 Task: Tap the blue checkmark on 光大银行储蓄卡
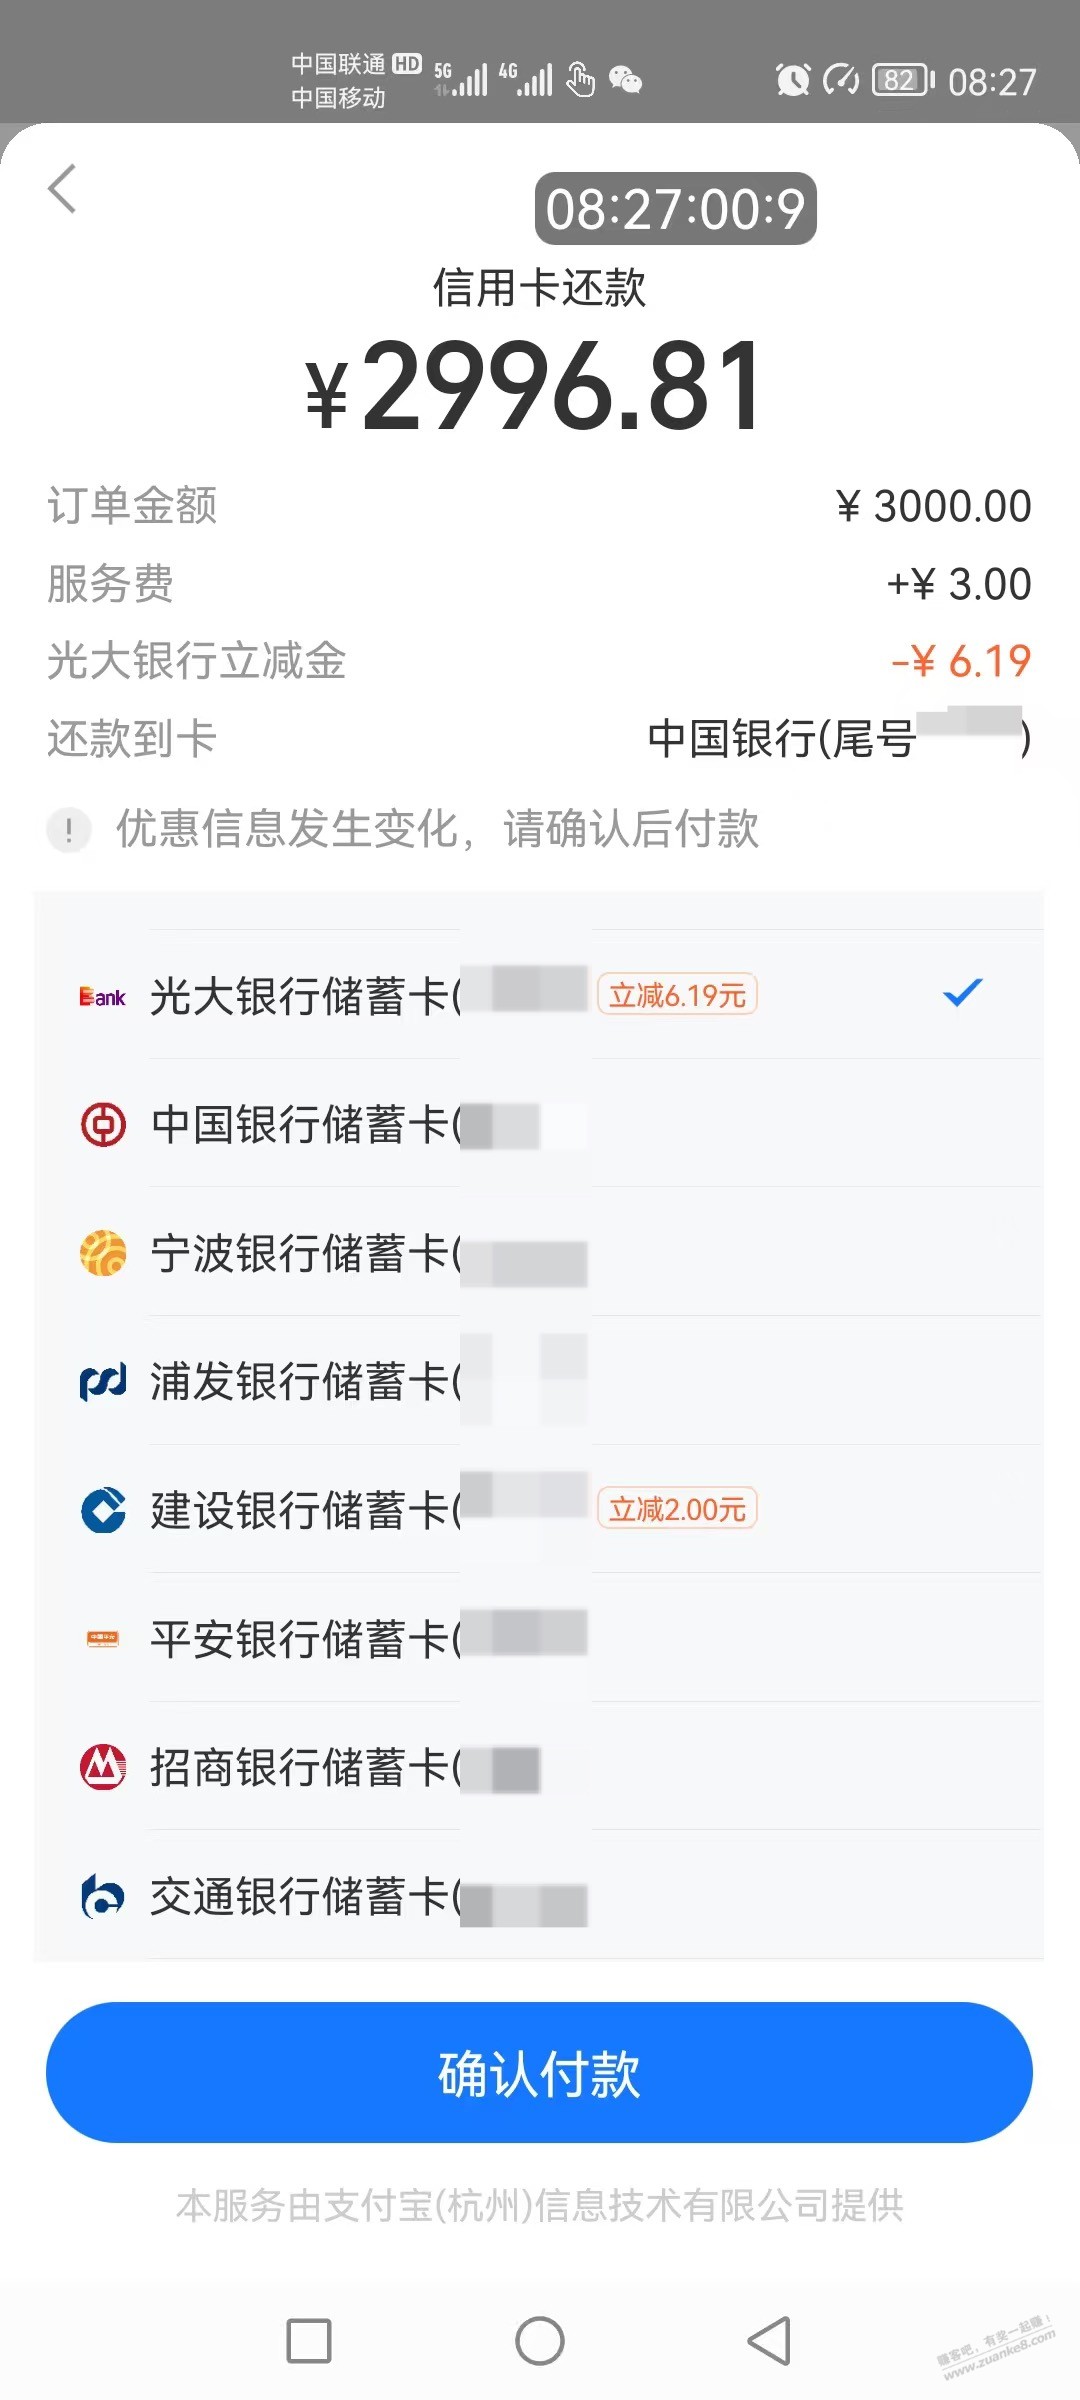963,993
